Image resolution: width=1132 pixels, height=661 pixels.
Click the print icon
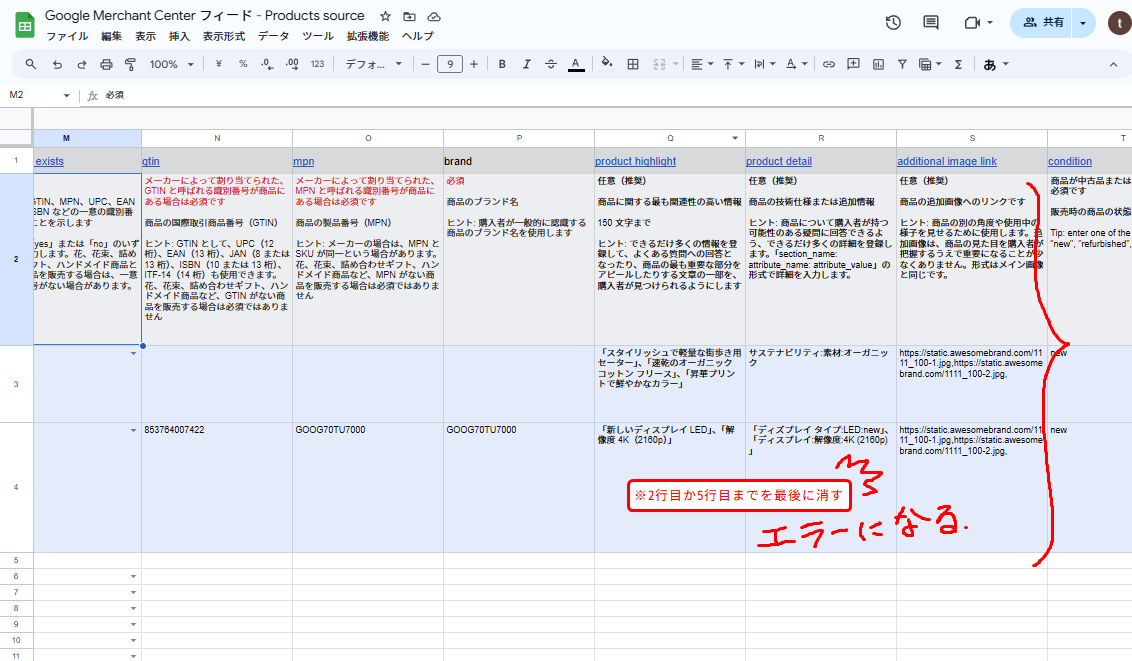click(x=106, y=64)
